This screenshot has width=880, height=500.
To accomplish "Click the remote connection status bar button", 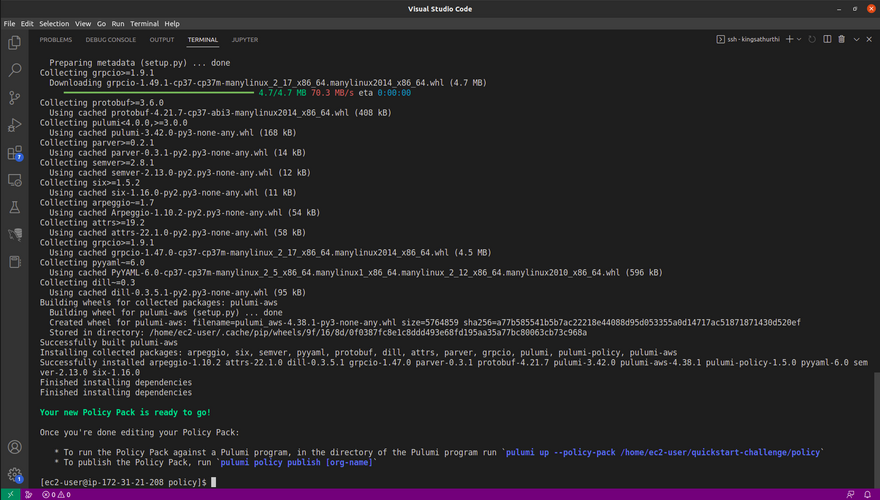I will point(10,494).
